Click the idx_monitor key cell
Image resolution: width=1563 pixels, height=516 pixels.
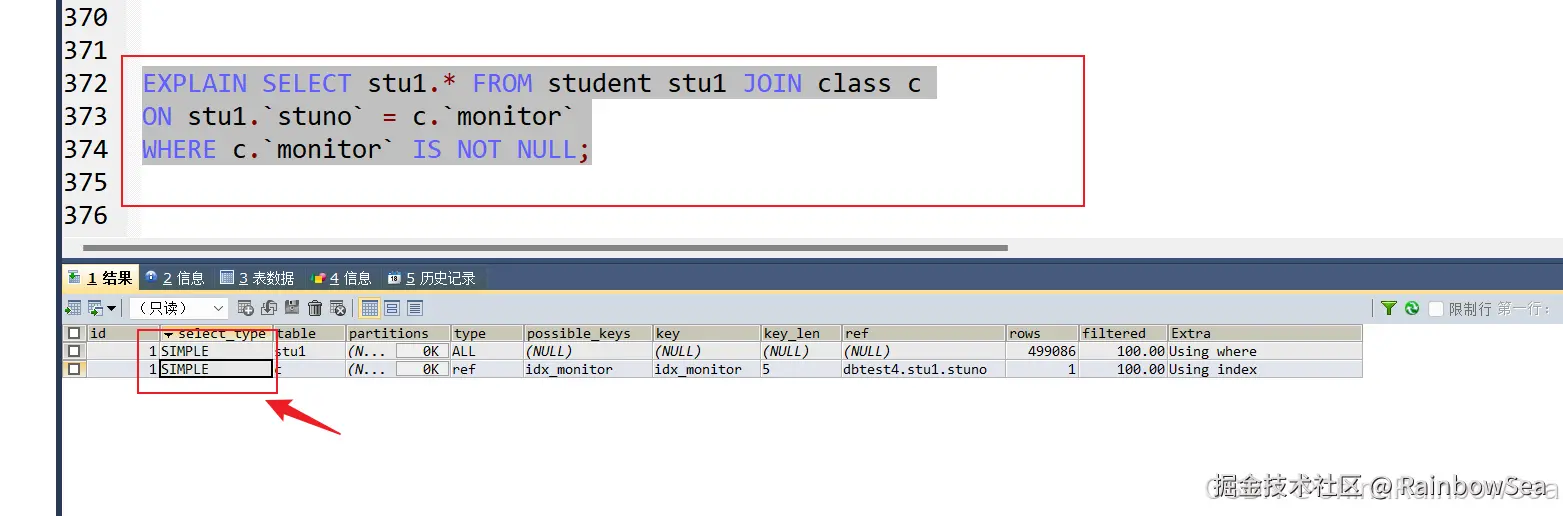[706, 369]
